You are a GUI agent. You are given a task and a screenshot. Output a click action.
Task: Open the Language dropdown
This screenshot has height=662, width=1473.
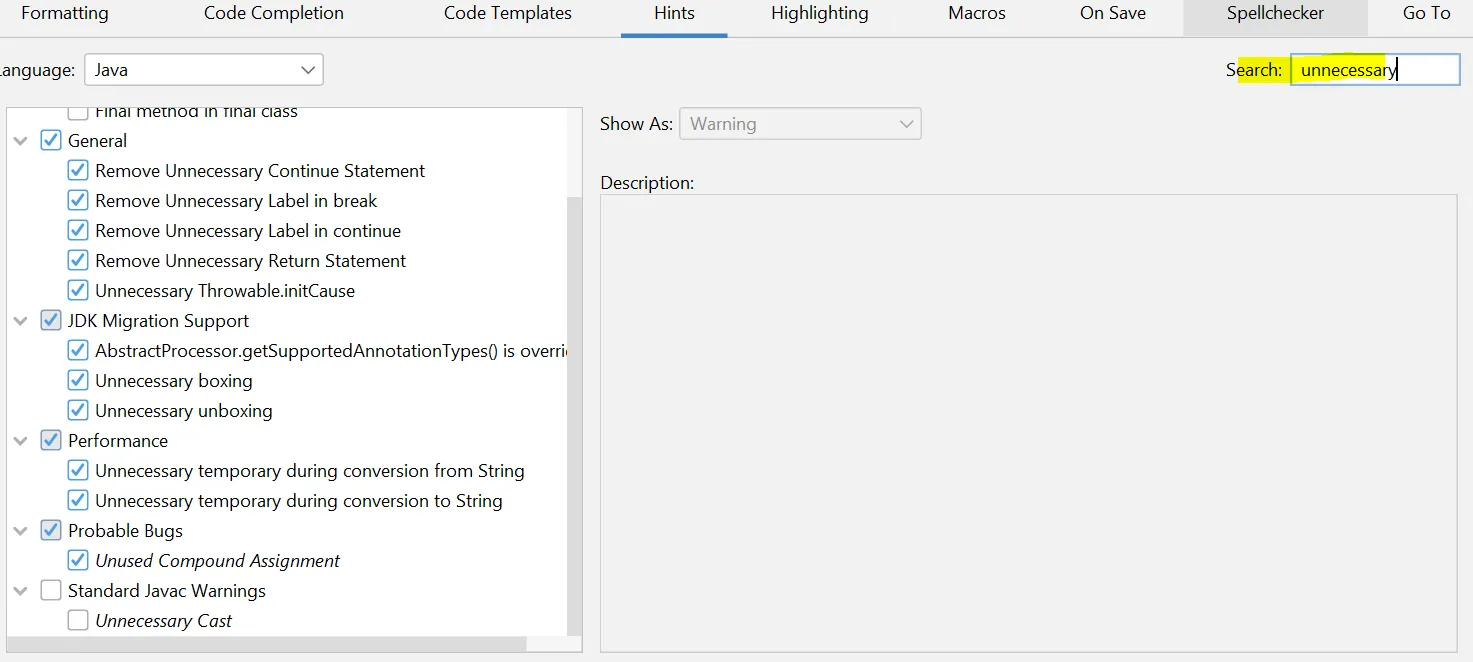pyautogui.click(x=203, y=70)
